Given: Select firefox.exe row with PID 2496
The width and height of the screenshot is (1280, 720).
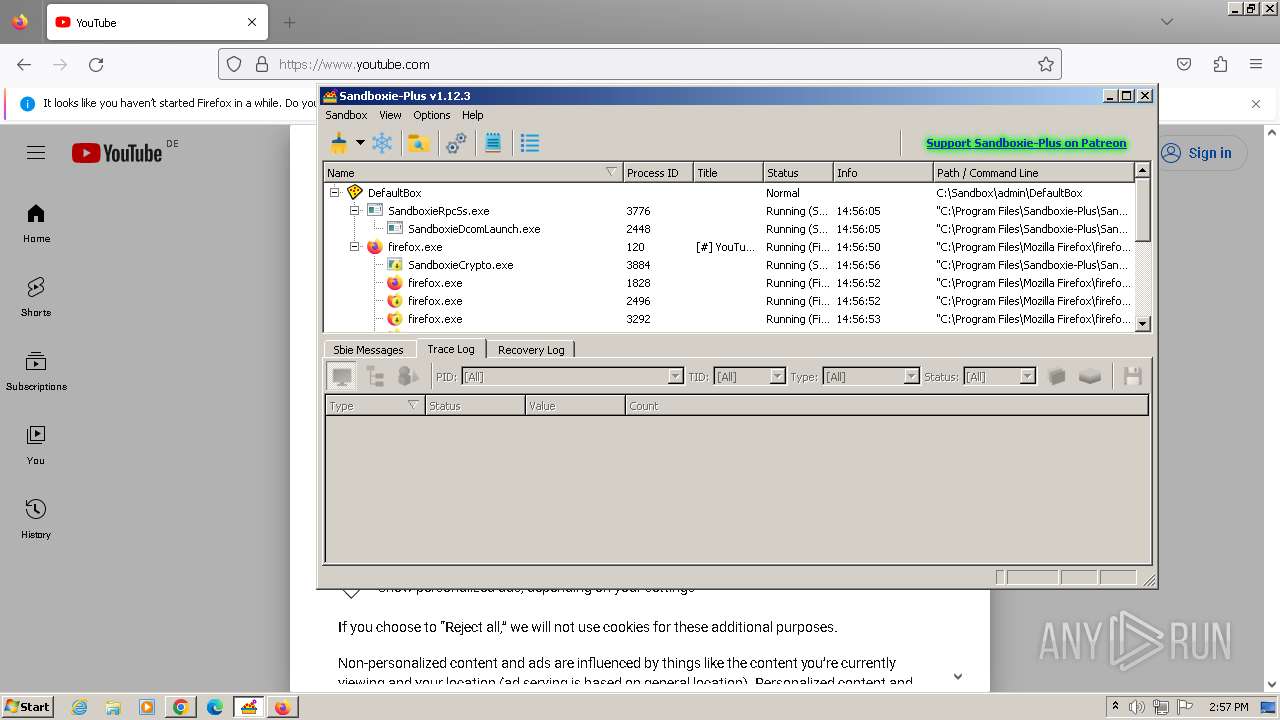Looking at the screenshot, I should 729,301.
